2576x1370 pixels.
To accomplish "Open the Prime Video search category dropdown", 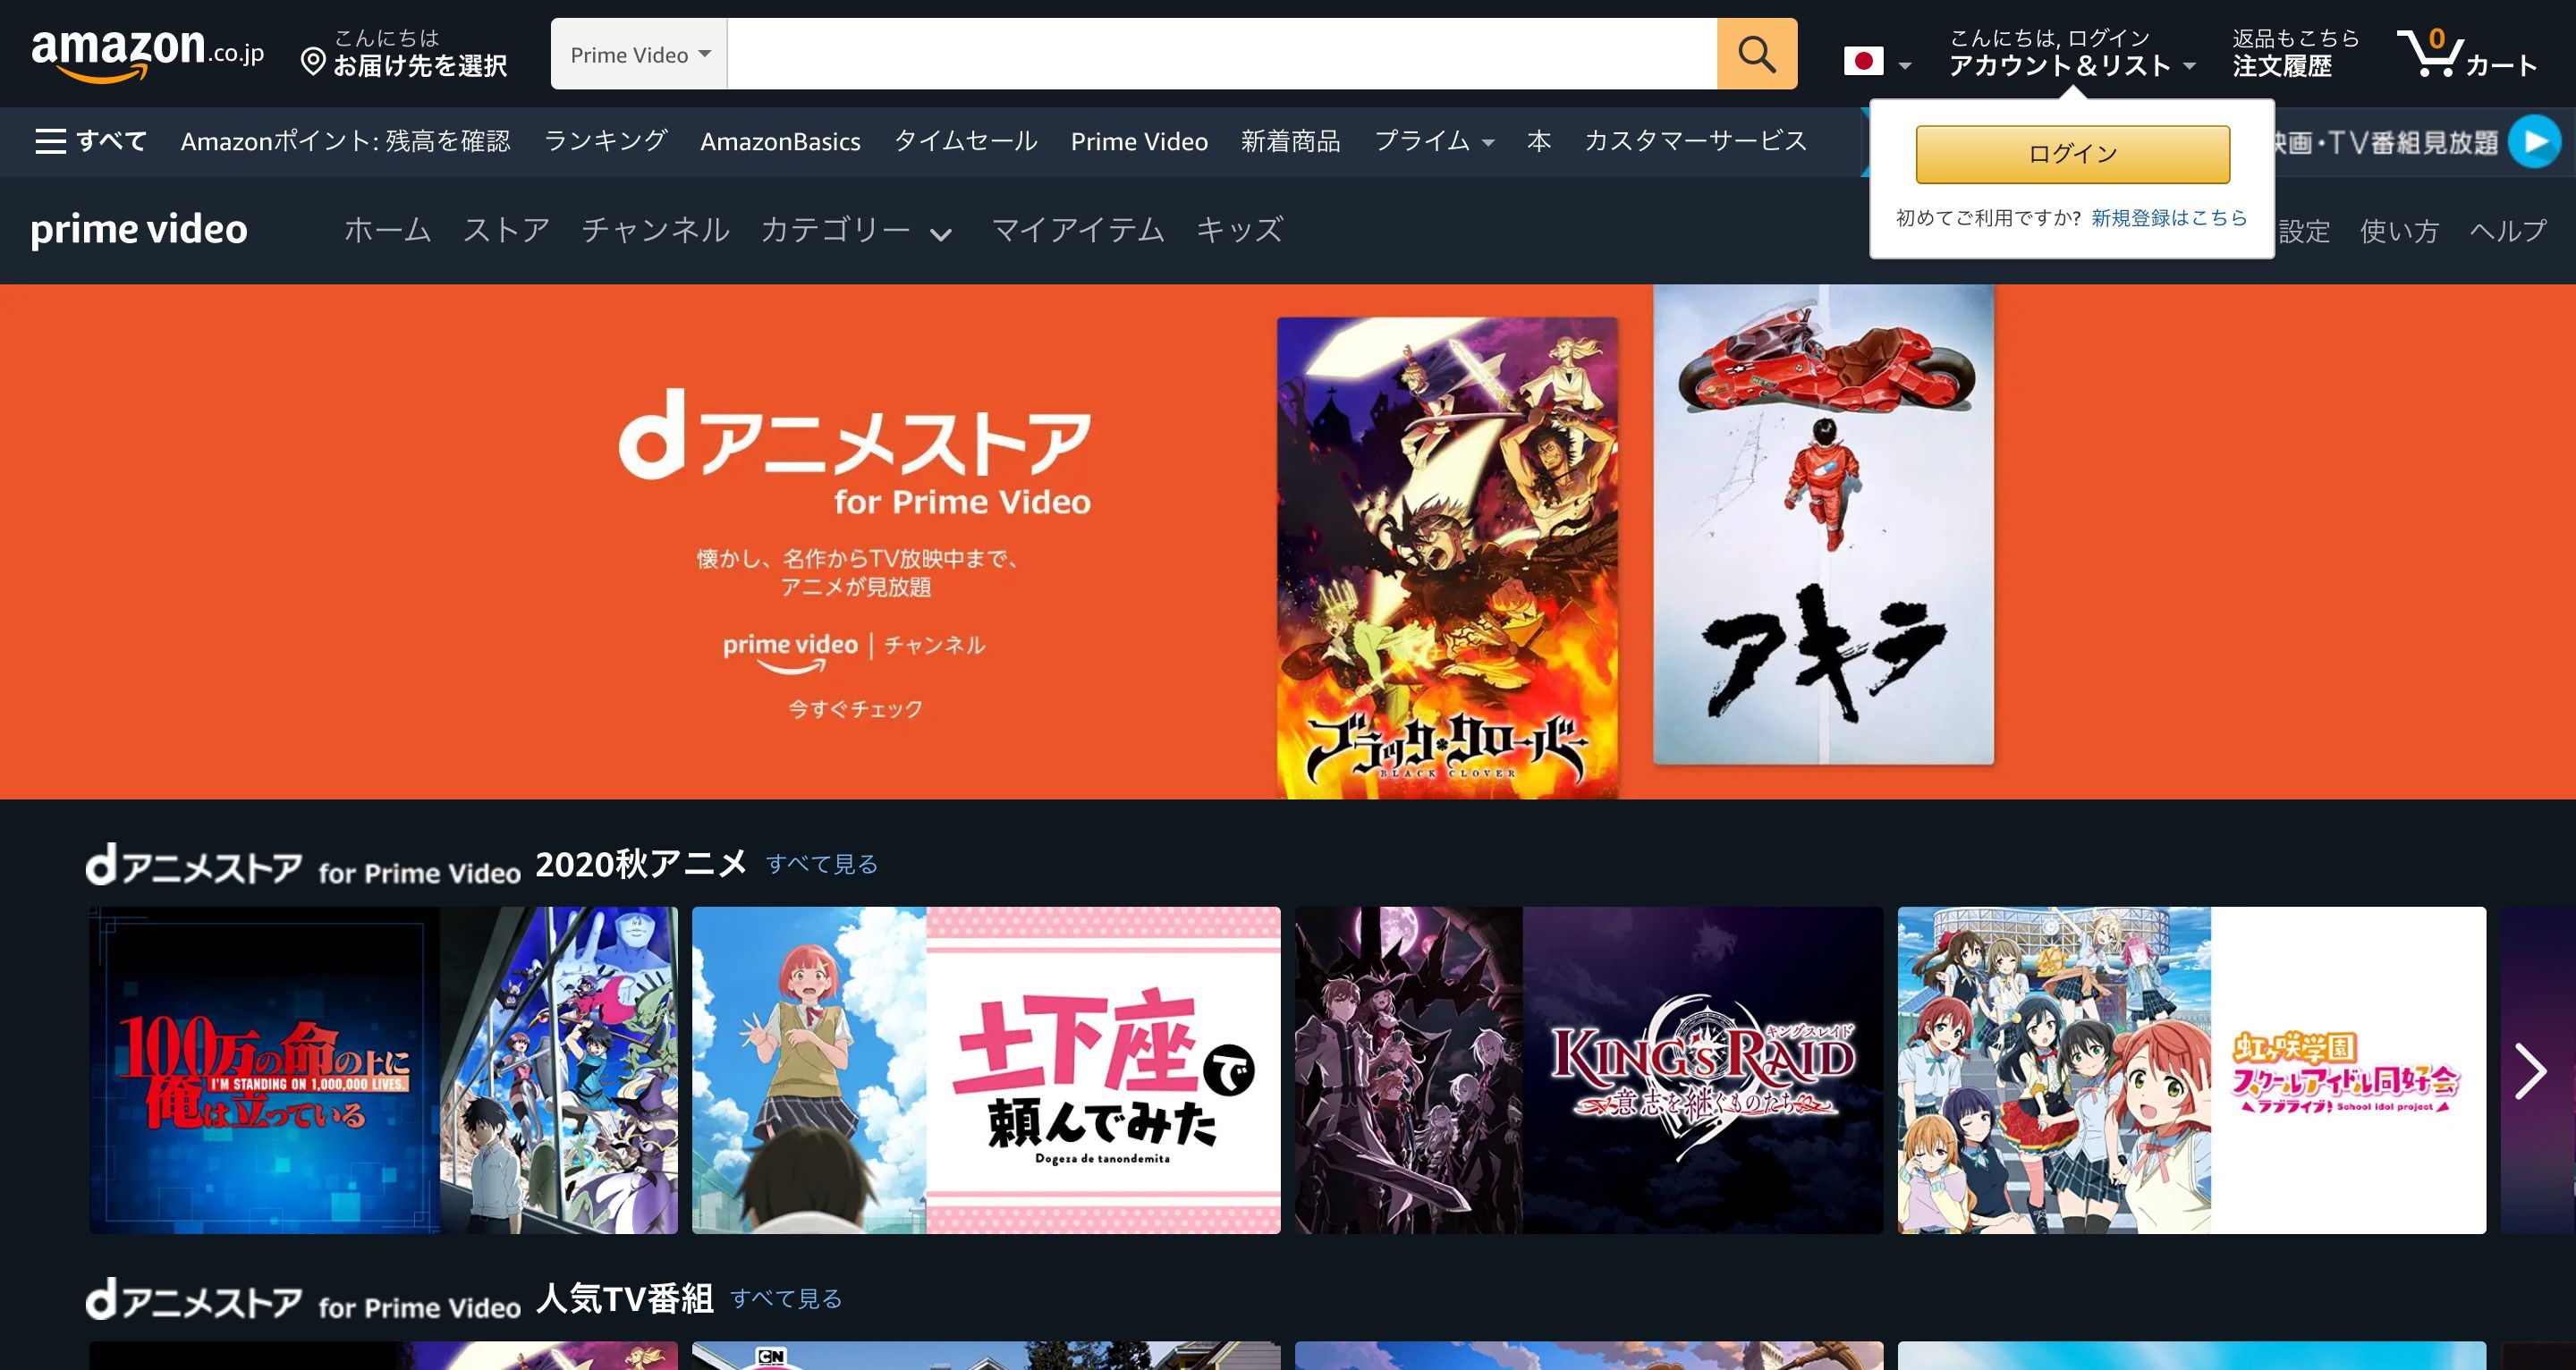I will click(x=640, y=54).
